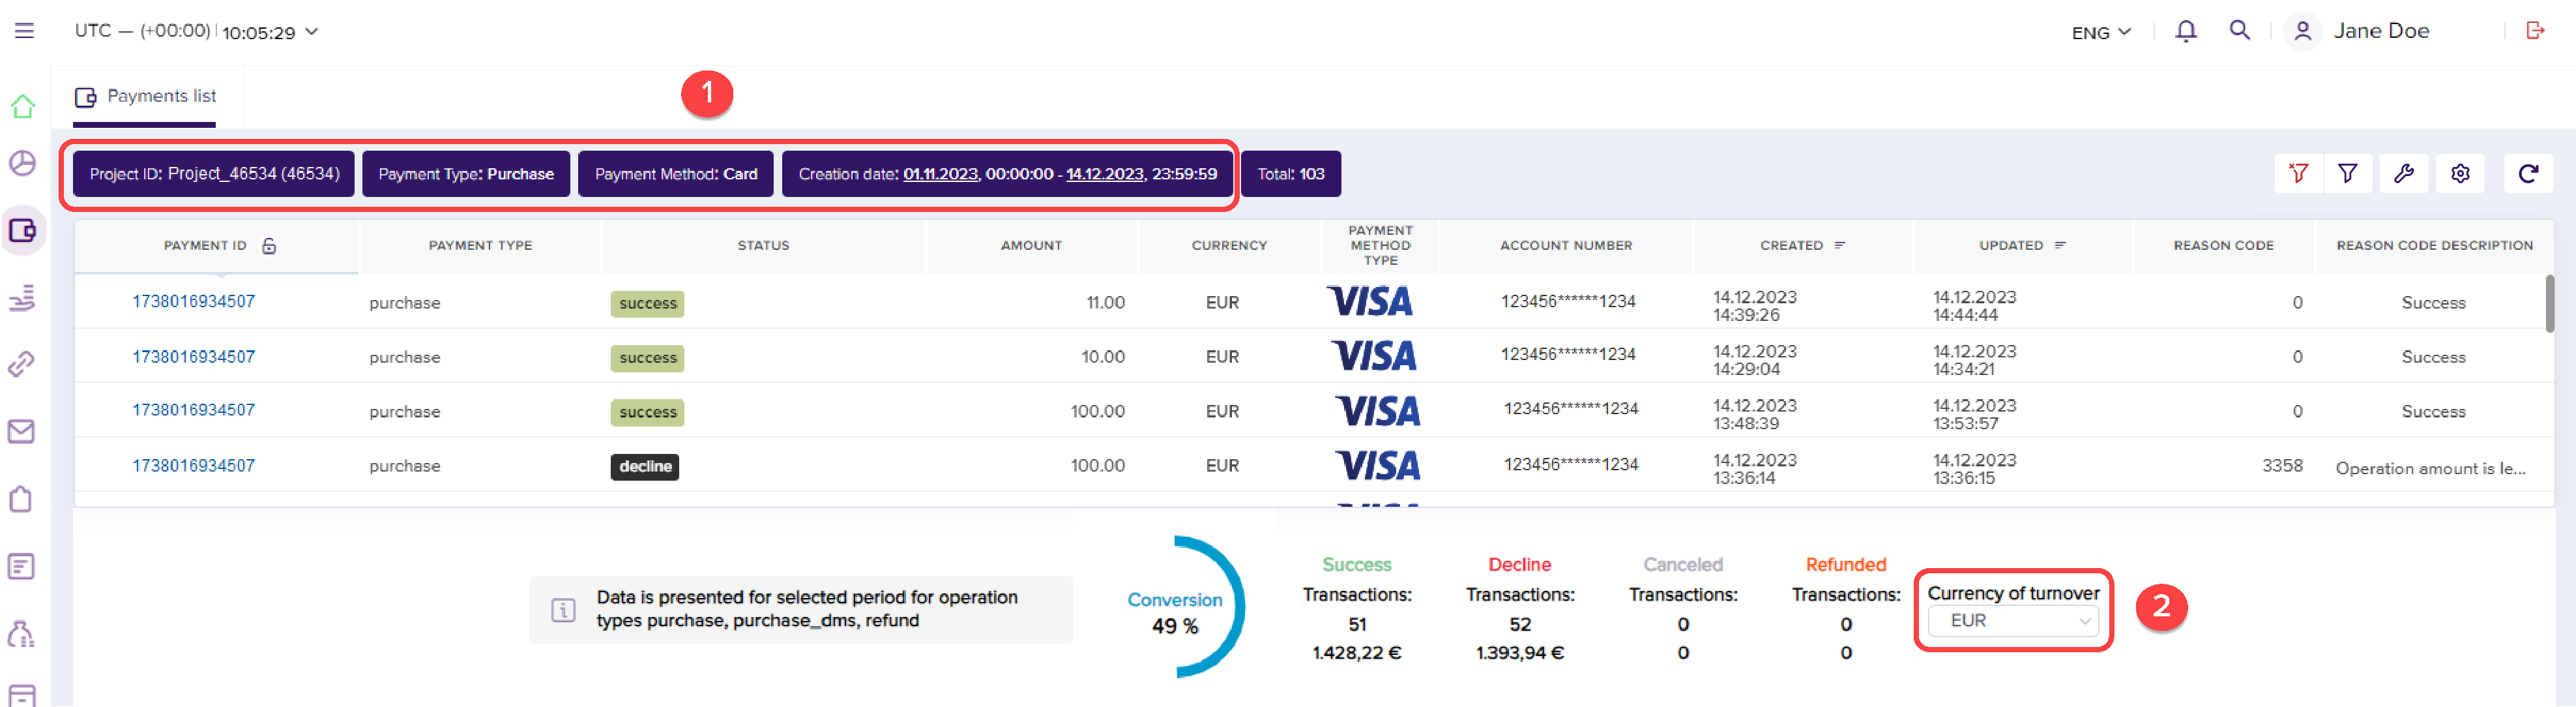Click the Refunded summary label
Image resolution: width=2576 pixels, height=707 pixels.
tap(1845, 565)
